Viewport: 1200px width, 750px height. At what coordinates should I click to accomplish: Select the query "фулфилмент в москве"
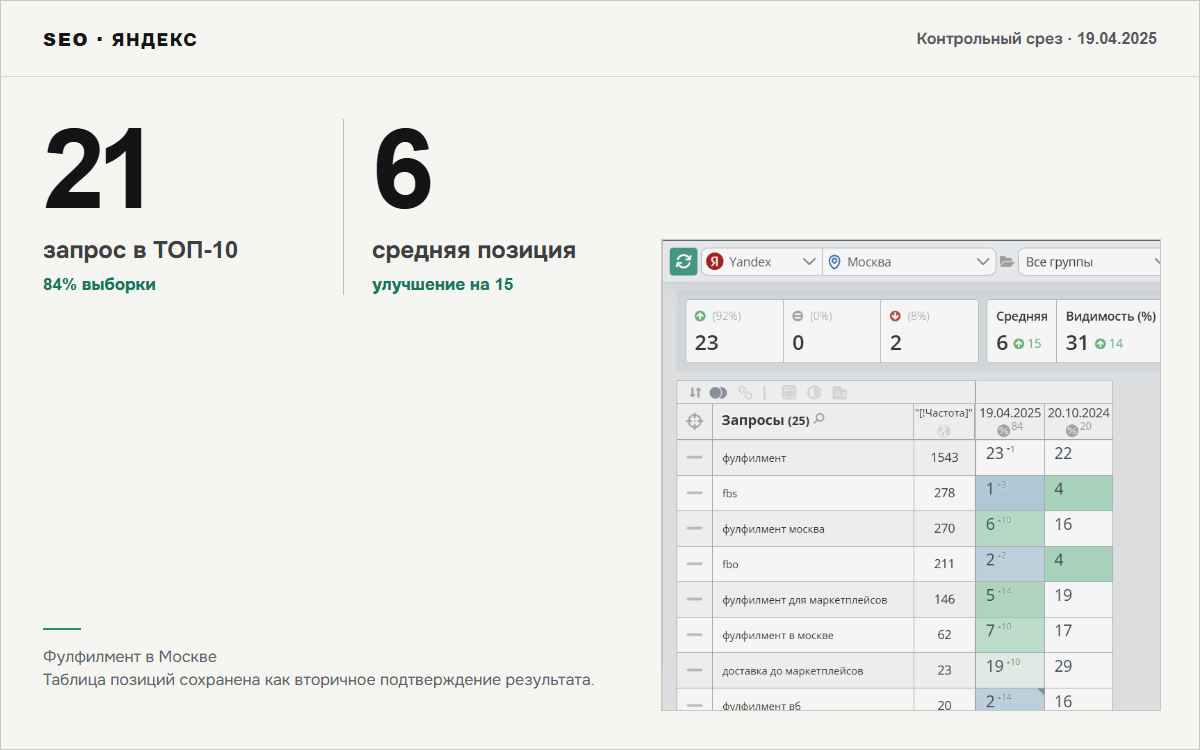point(778,635)
